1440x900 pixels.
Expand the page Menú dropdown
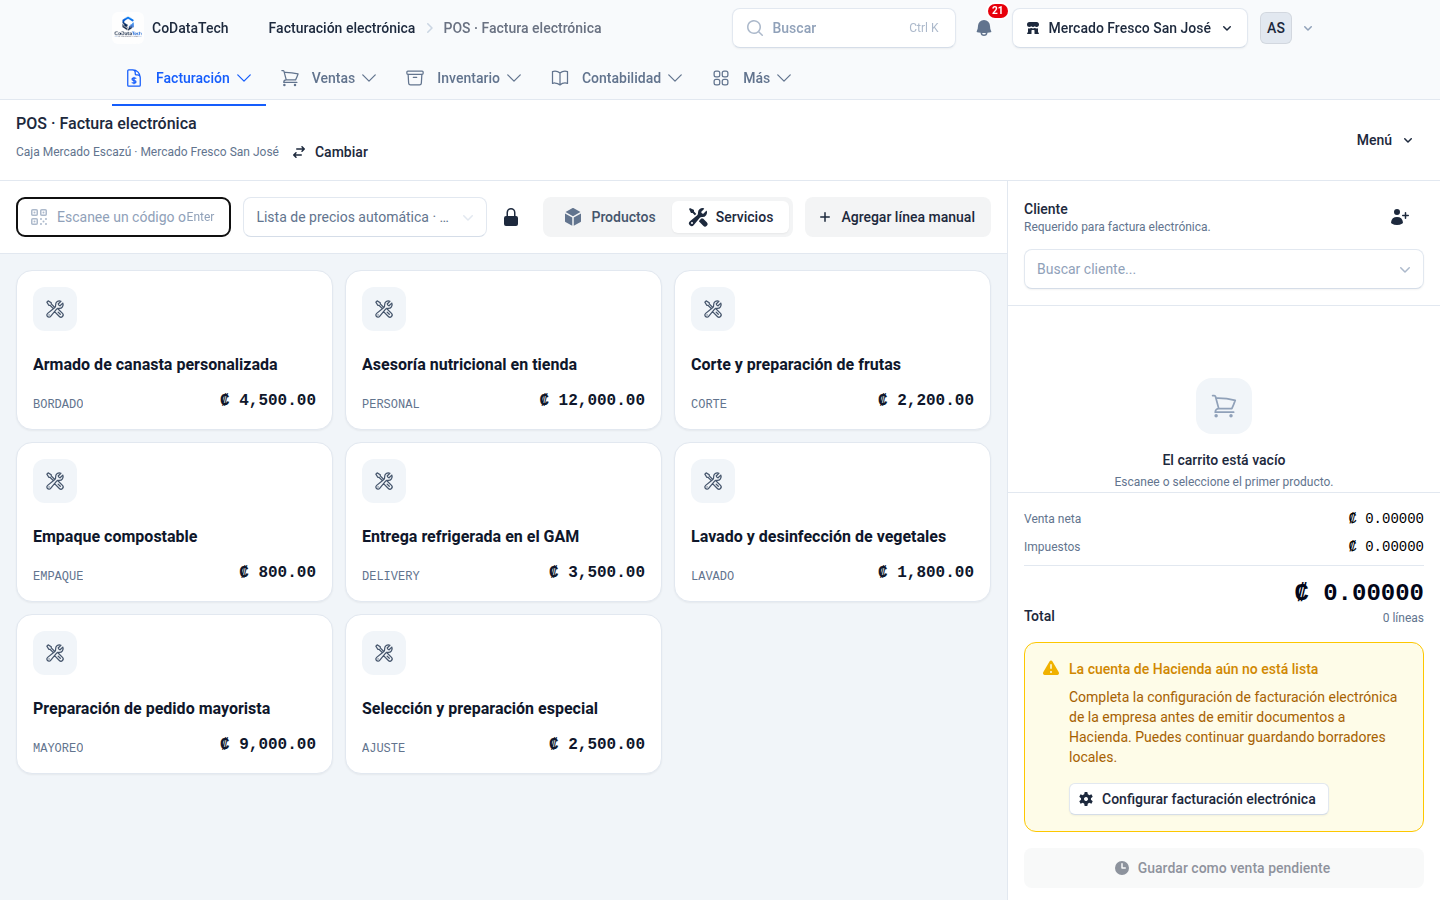1385,140
